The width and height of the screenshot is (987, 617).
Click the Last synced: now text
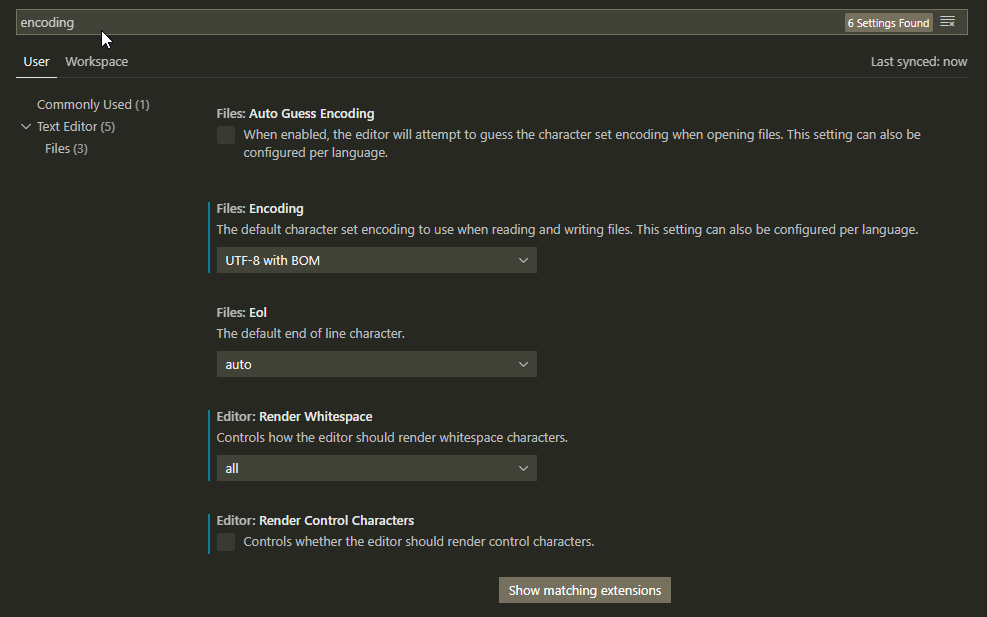[x=919, y=62]
